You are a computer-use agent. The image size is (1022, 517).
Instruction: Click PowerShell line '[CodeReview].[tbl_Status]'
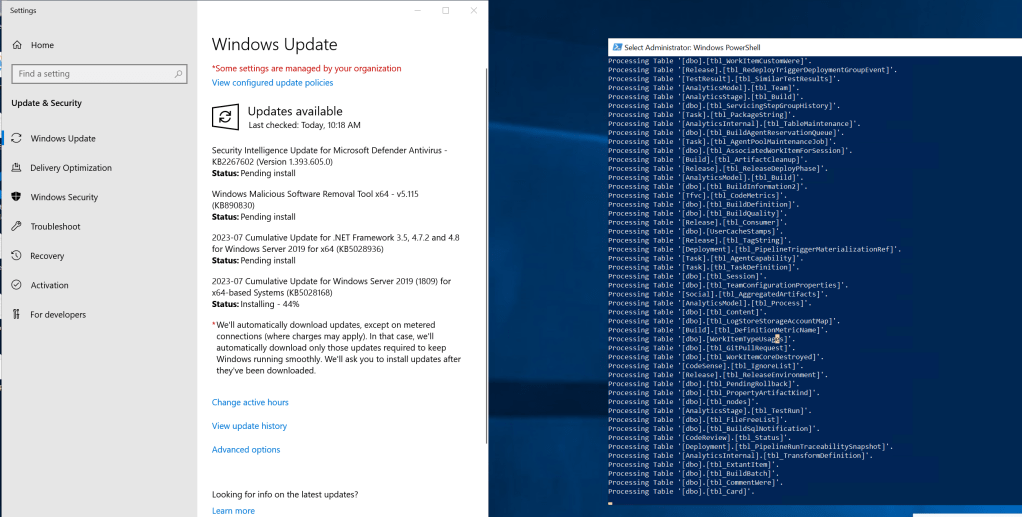click(699, 437)
